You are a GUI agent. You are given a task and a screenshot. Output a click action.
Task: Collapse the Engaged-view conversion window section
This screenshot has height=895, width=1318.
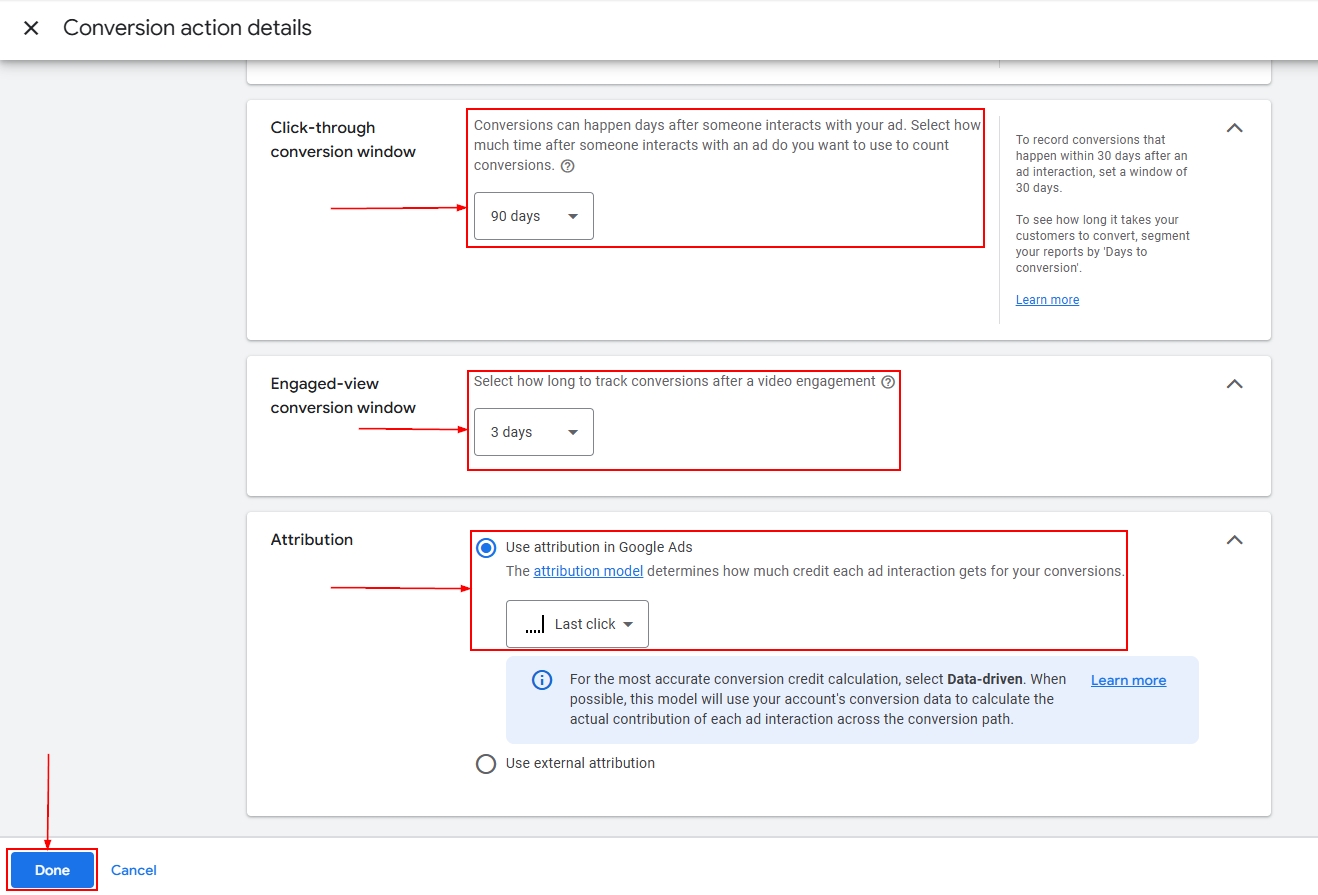1235,384
